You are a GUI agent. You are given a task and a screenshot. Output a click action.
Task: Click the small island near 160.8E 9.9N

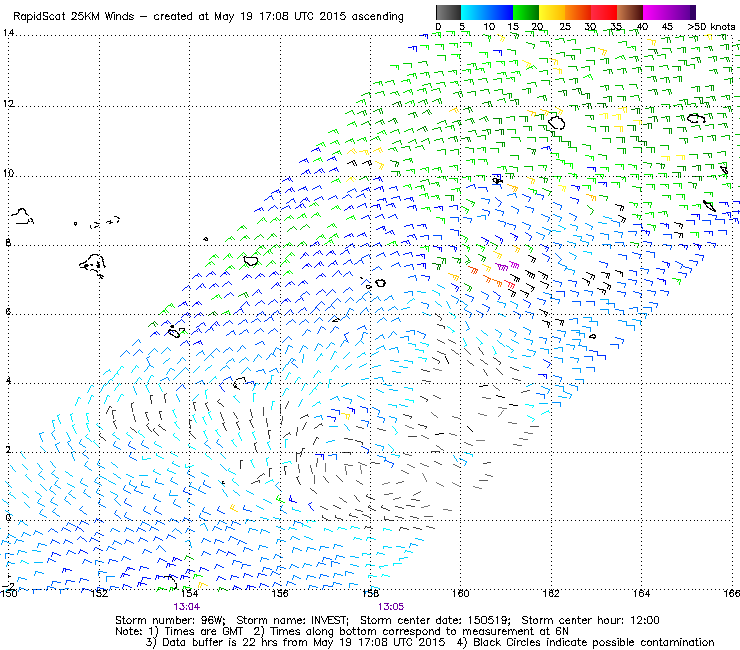pos(497,180)
